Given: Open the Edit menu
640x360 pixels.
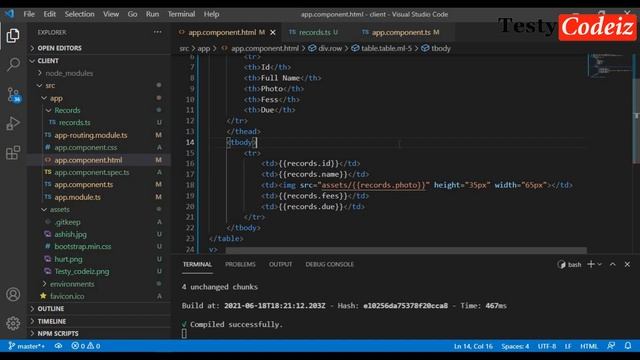Looking at the screenshot, I should click(49, 14).
